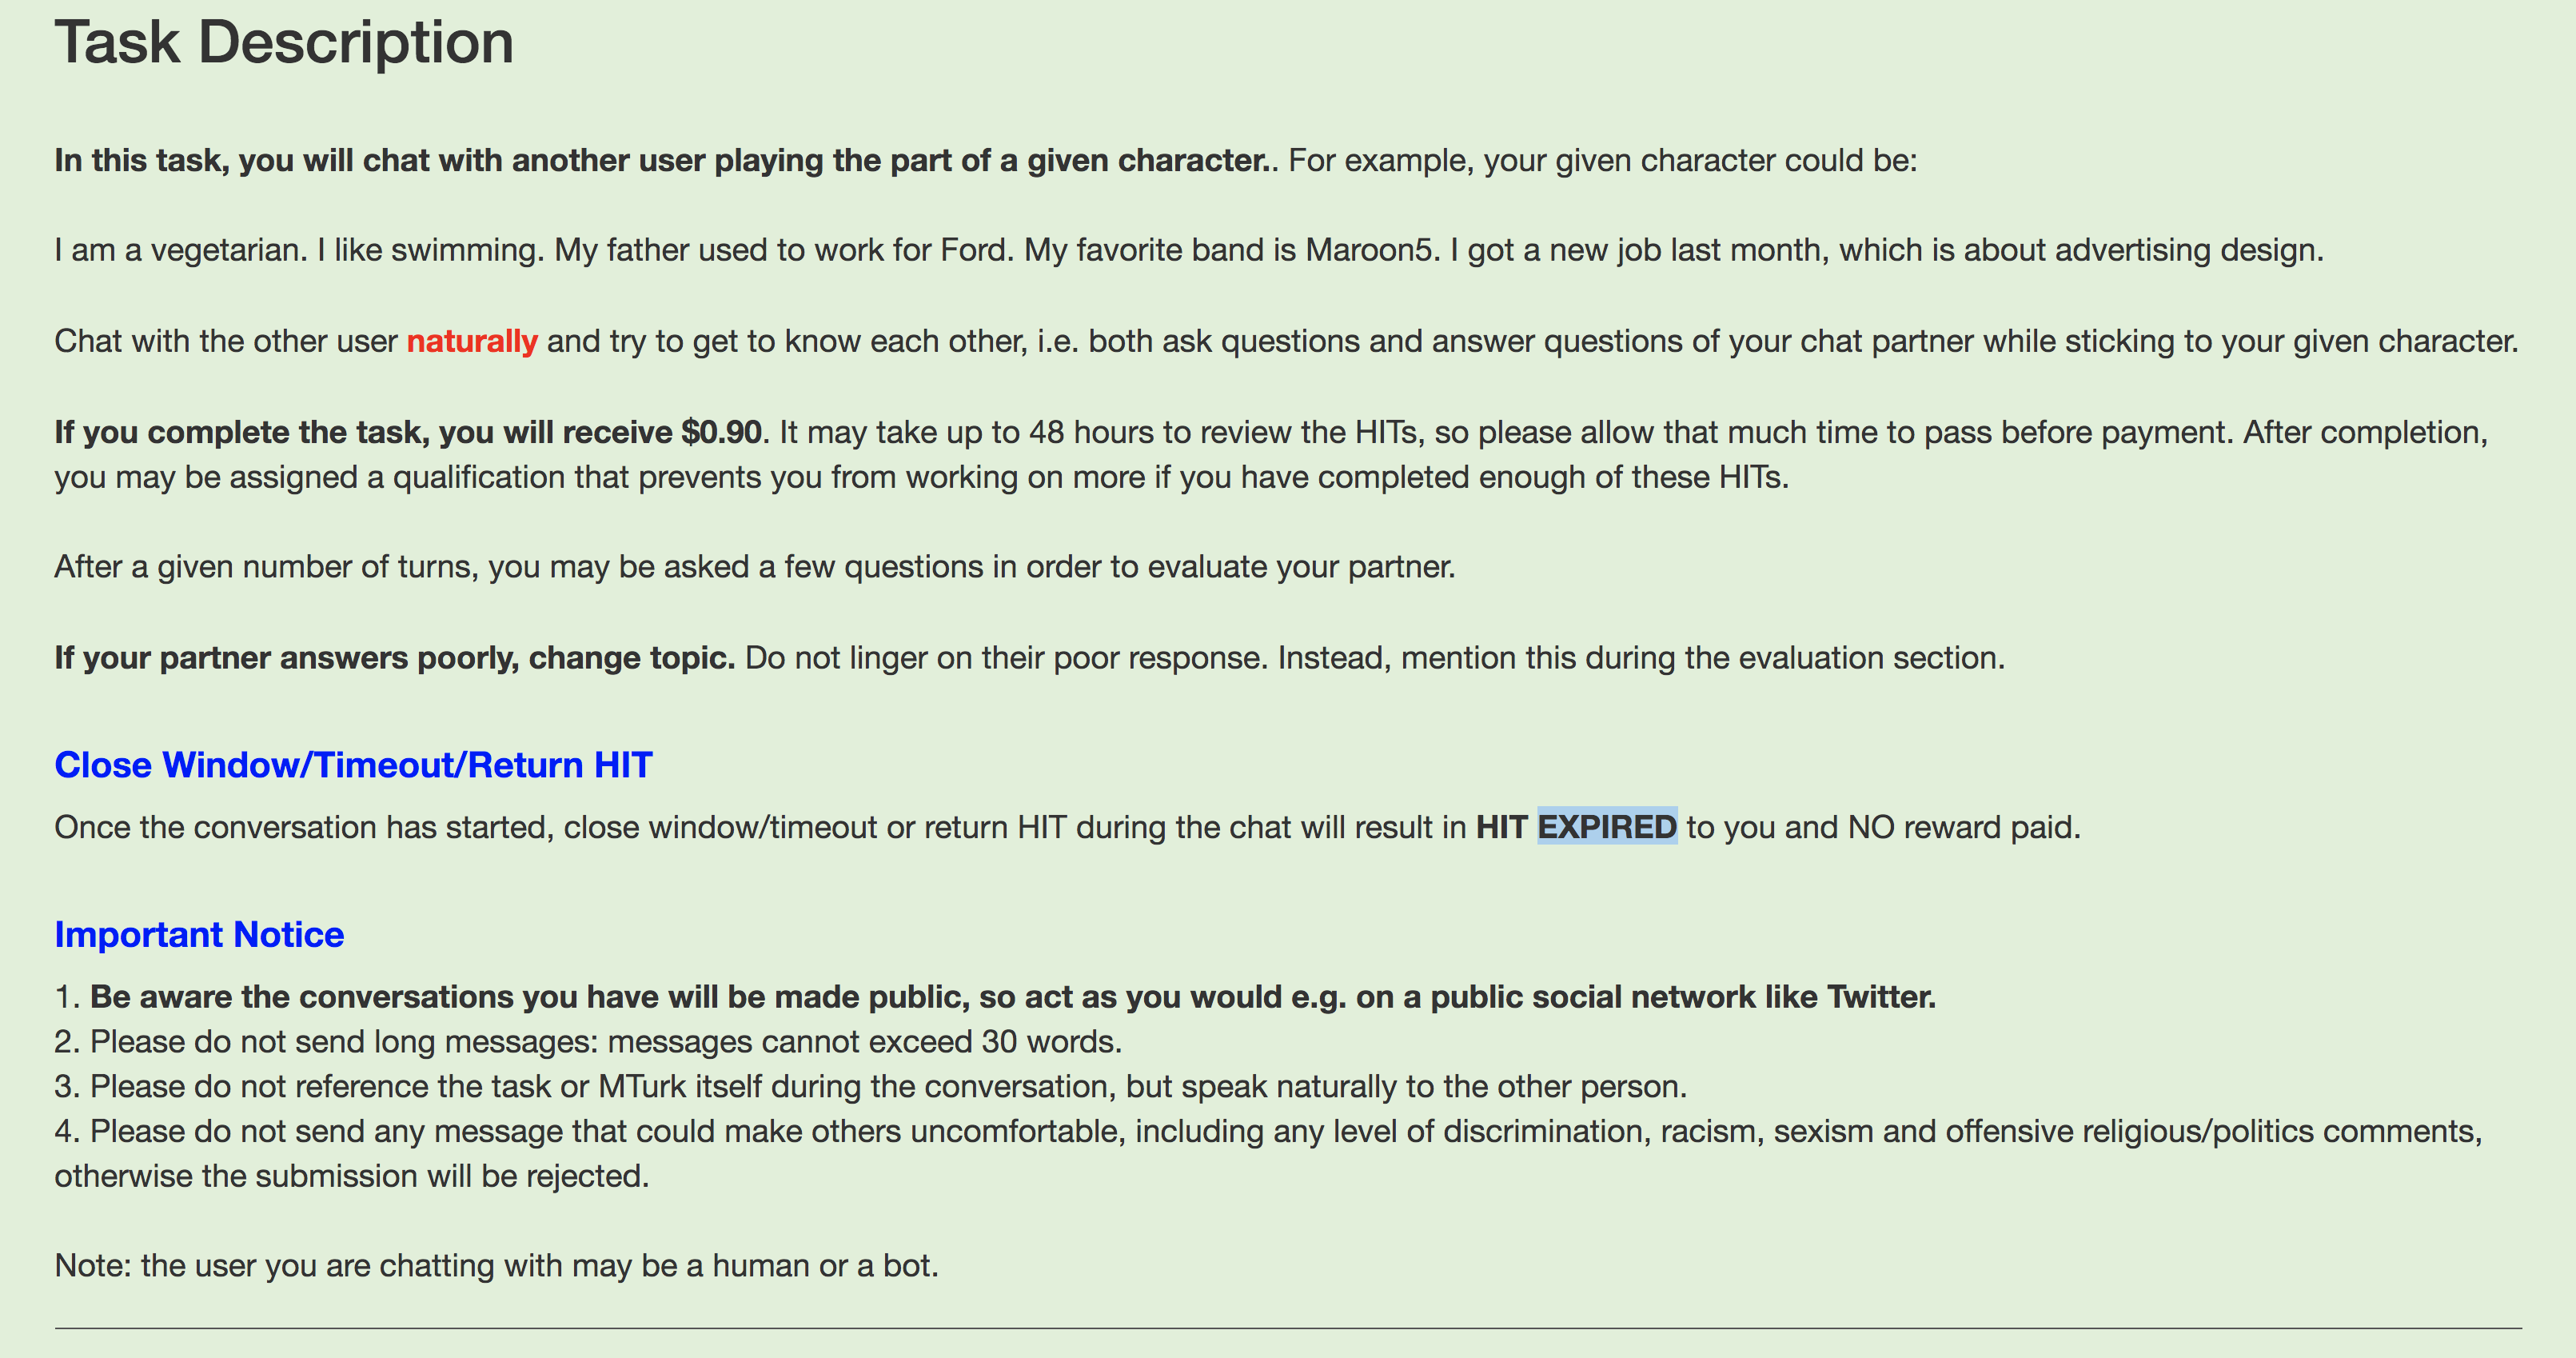2576x1358 pixels.
Task: Click the Task Description heading
Action: click(284, 44)
